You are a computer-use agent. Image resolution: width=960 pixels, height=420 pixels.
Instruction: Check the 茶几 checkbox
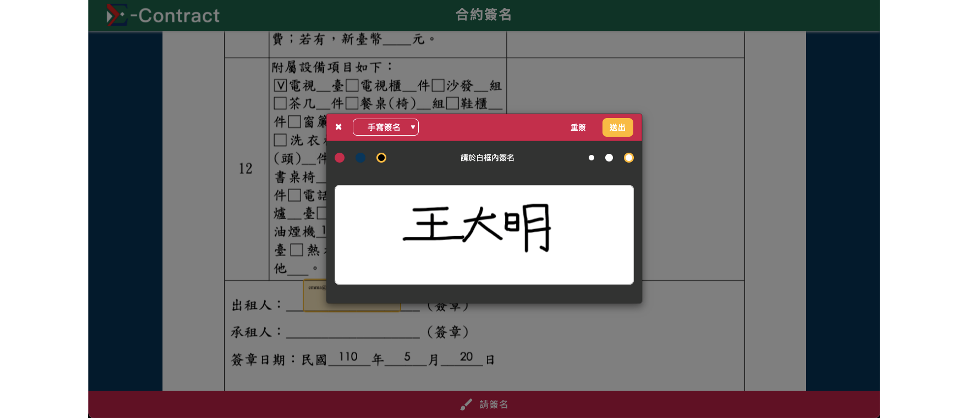280,103
